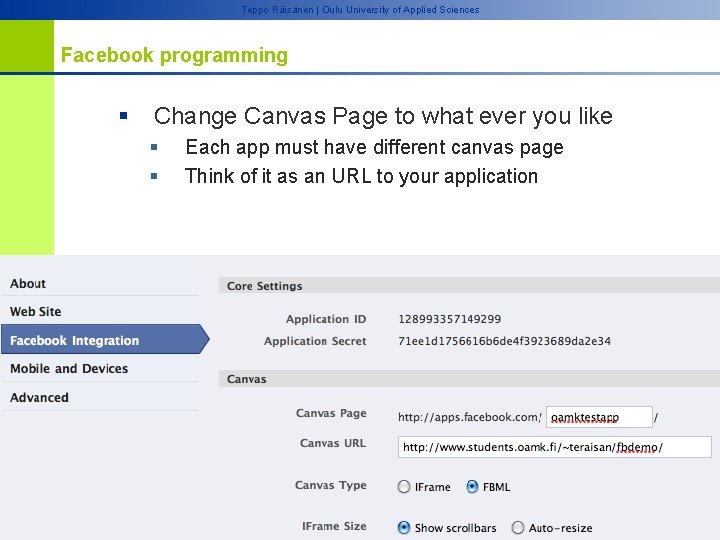Click the 'Each app must have' bullet
The image size is (720, 540).
pos(374,147)
